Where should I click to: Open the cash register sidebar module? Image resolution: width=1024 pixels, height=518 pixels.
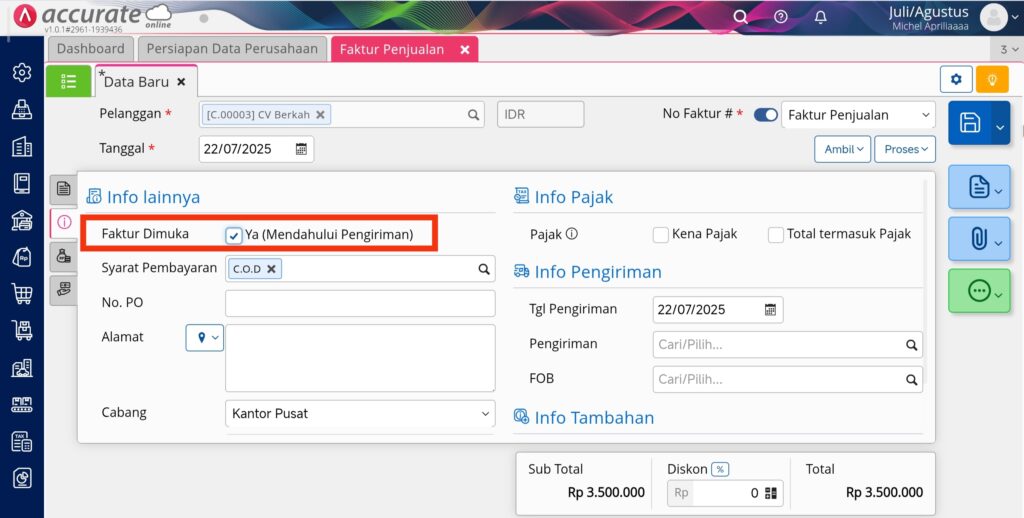[22, 110]
